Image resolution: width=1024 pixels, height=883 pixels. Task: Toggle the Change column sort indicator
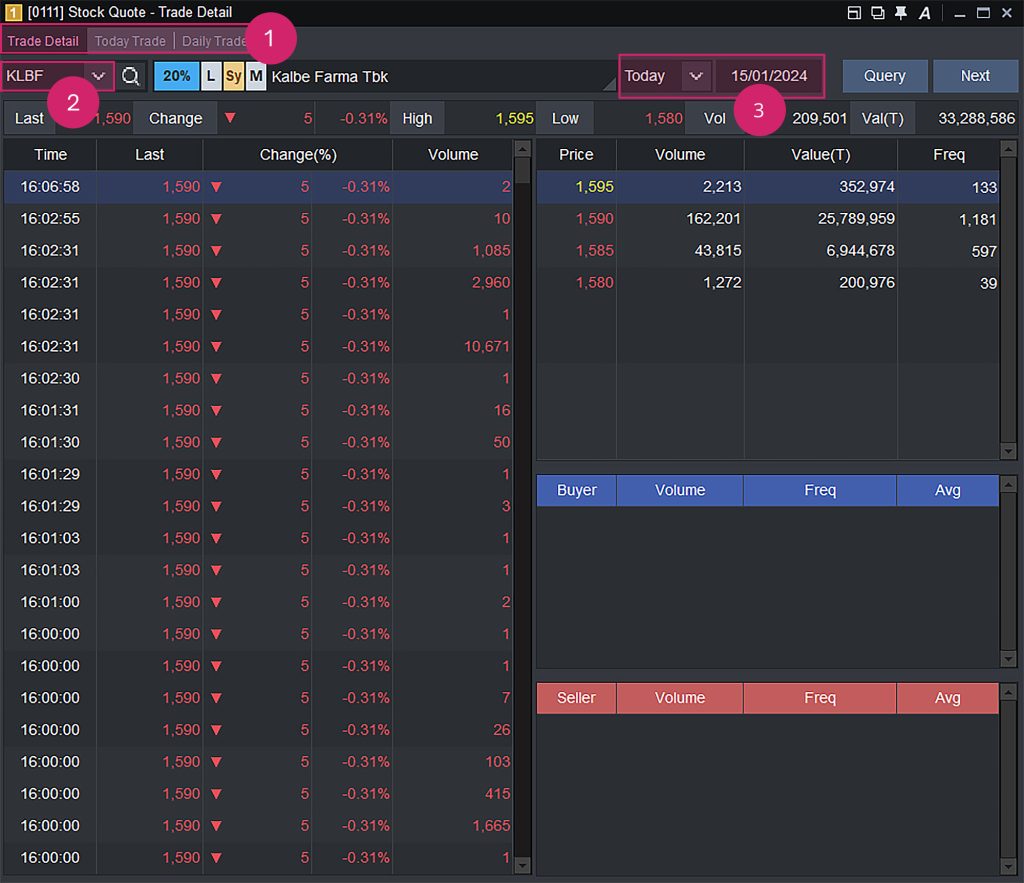(229, 118)
